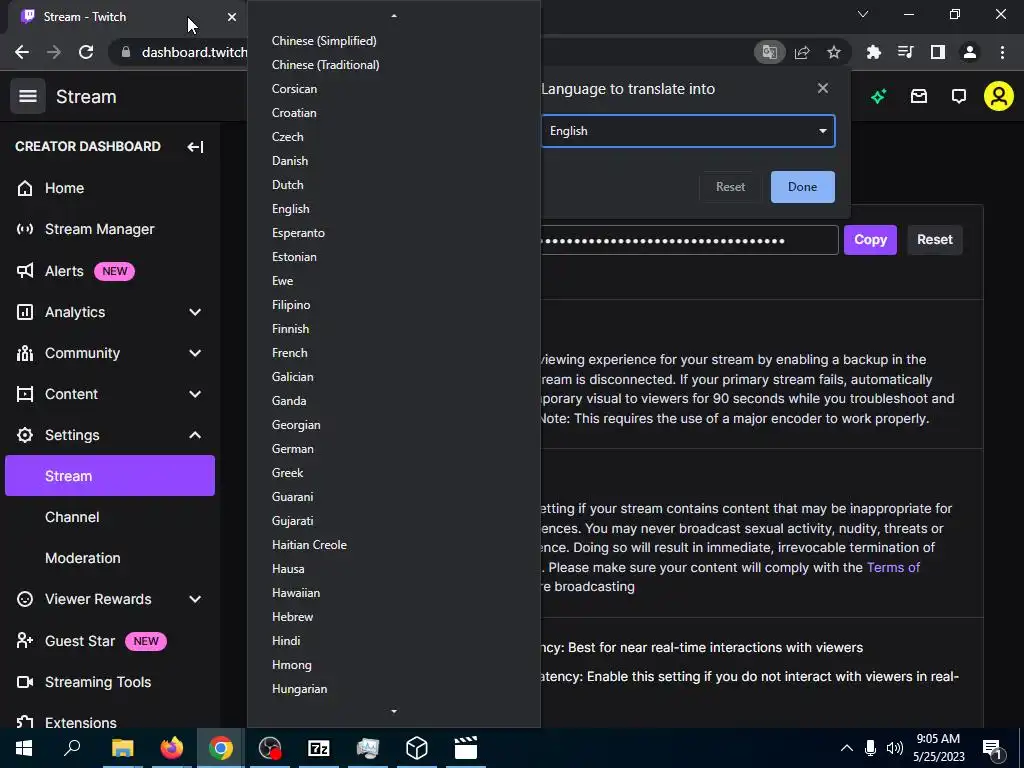Open Chrome extensions puzzle icon
This screenshot has height=768, width=1024.
click(873, 52)
